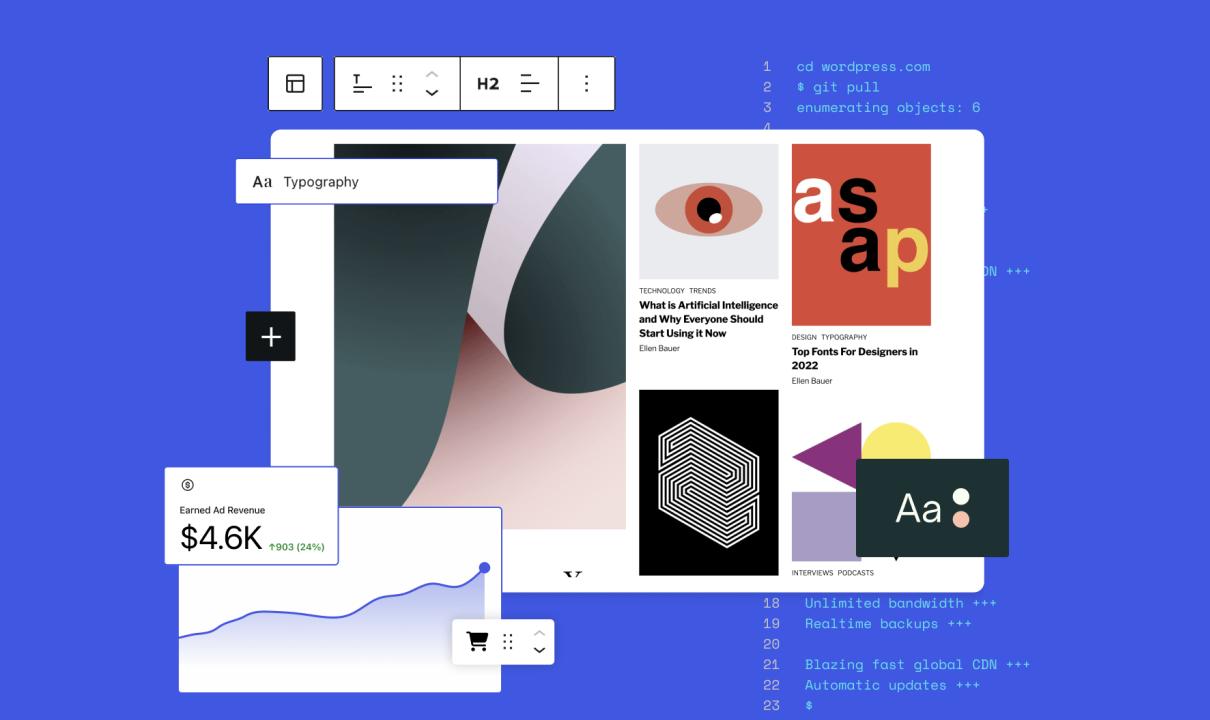This screenshot has width=1210, height=720.
Task: Click the layout block icon in toolbar
Action: pos(295,84)
